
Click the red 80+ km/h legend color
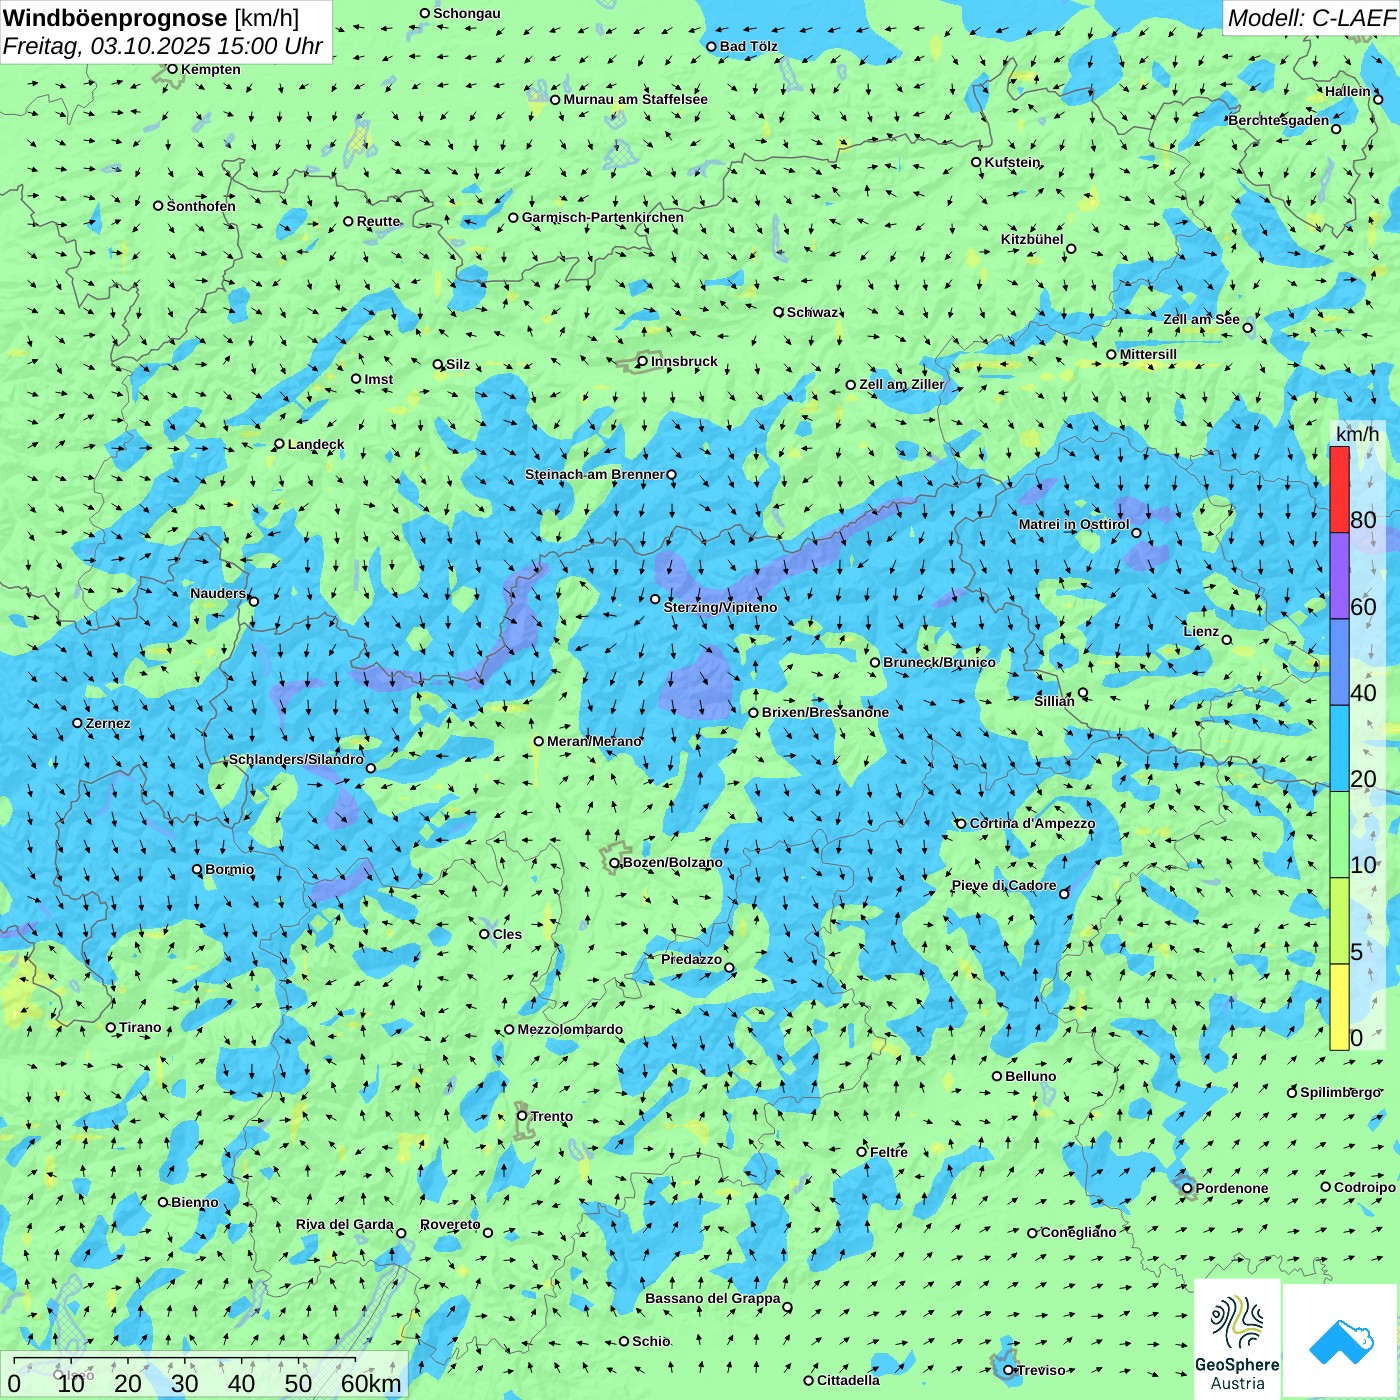pyautogui.click(x=1339, y=489)
